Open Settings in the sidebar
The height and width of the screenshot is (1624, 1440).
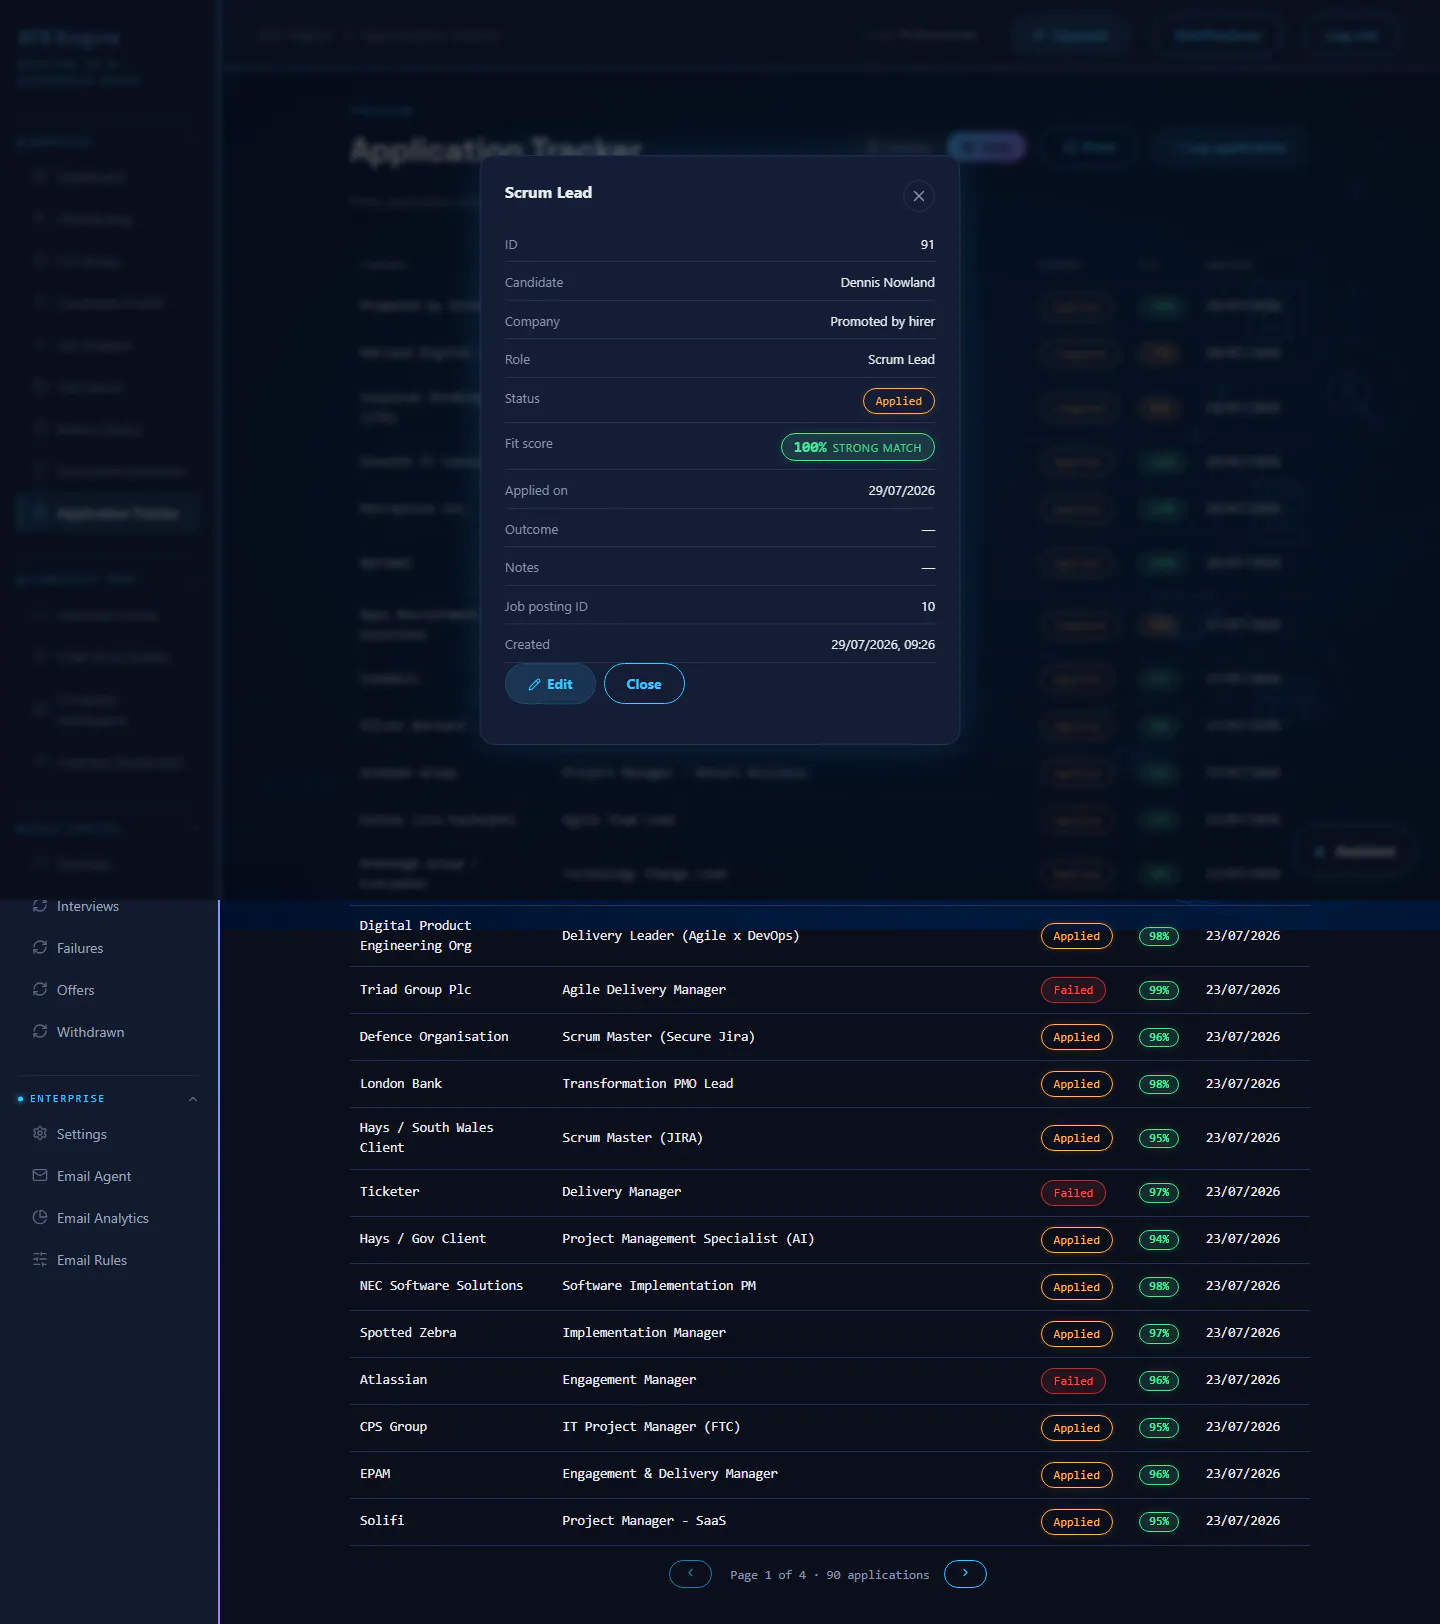click(82, 1134)
